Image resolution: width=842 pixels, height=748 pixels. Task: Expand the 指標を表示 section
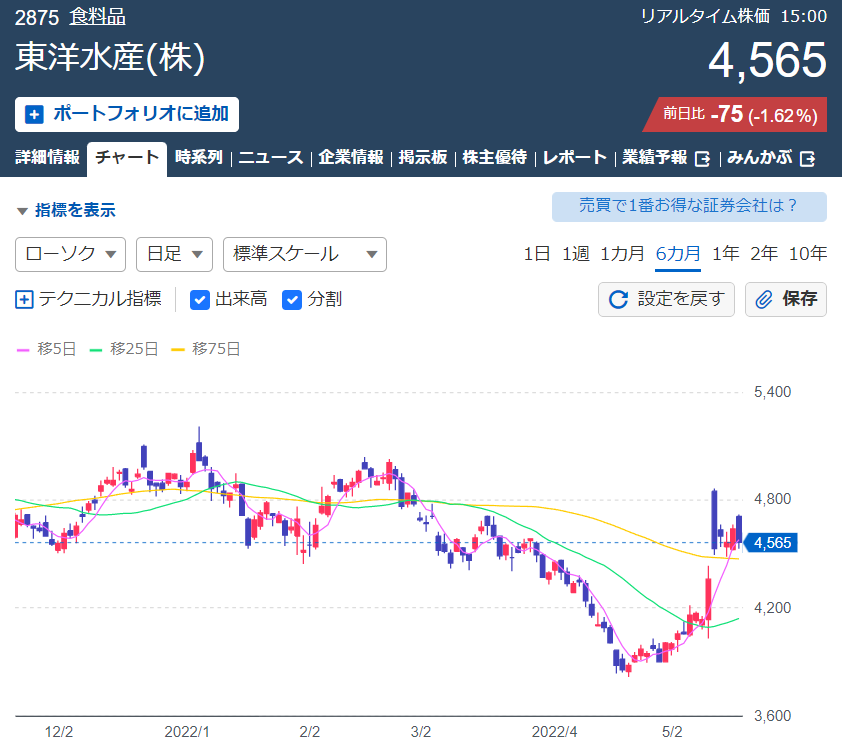click(x=66, y=210)
